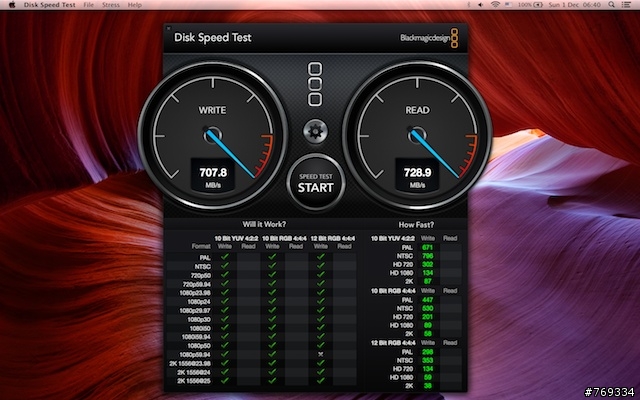Click the 2K 1556@25 checkmark under 12 Bit RGB Write
Image resolution: width=640 pixels, height=400 pixels.
coord(320,380)
